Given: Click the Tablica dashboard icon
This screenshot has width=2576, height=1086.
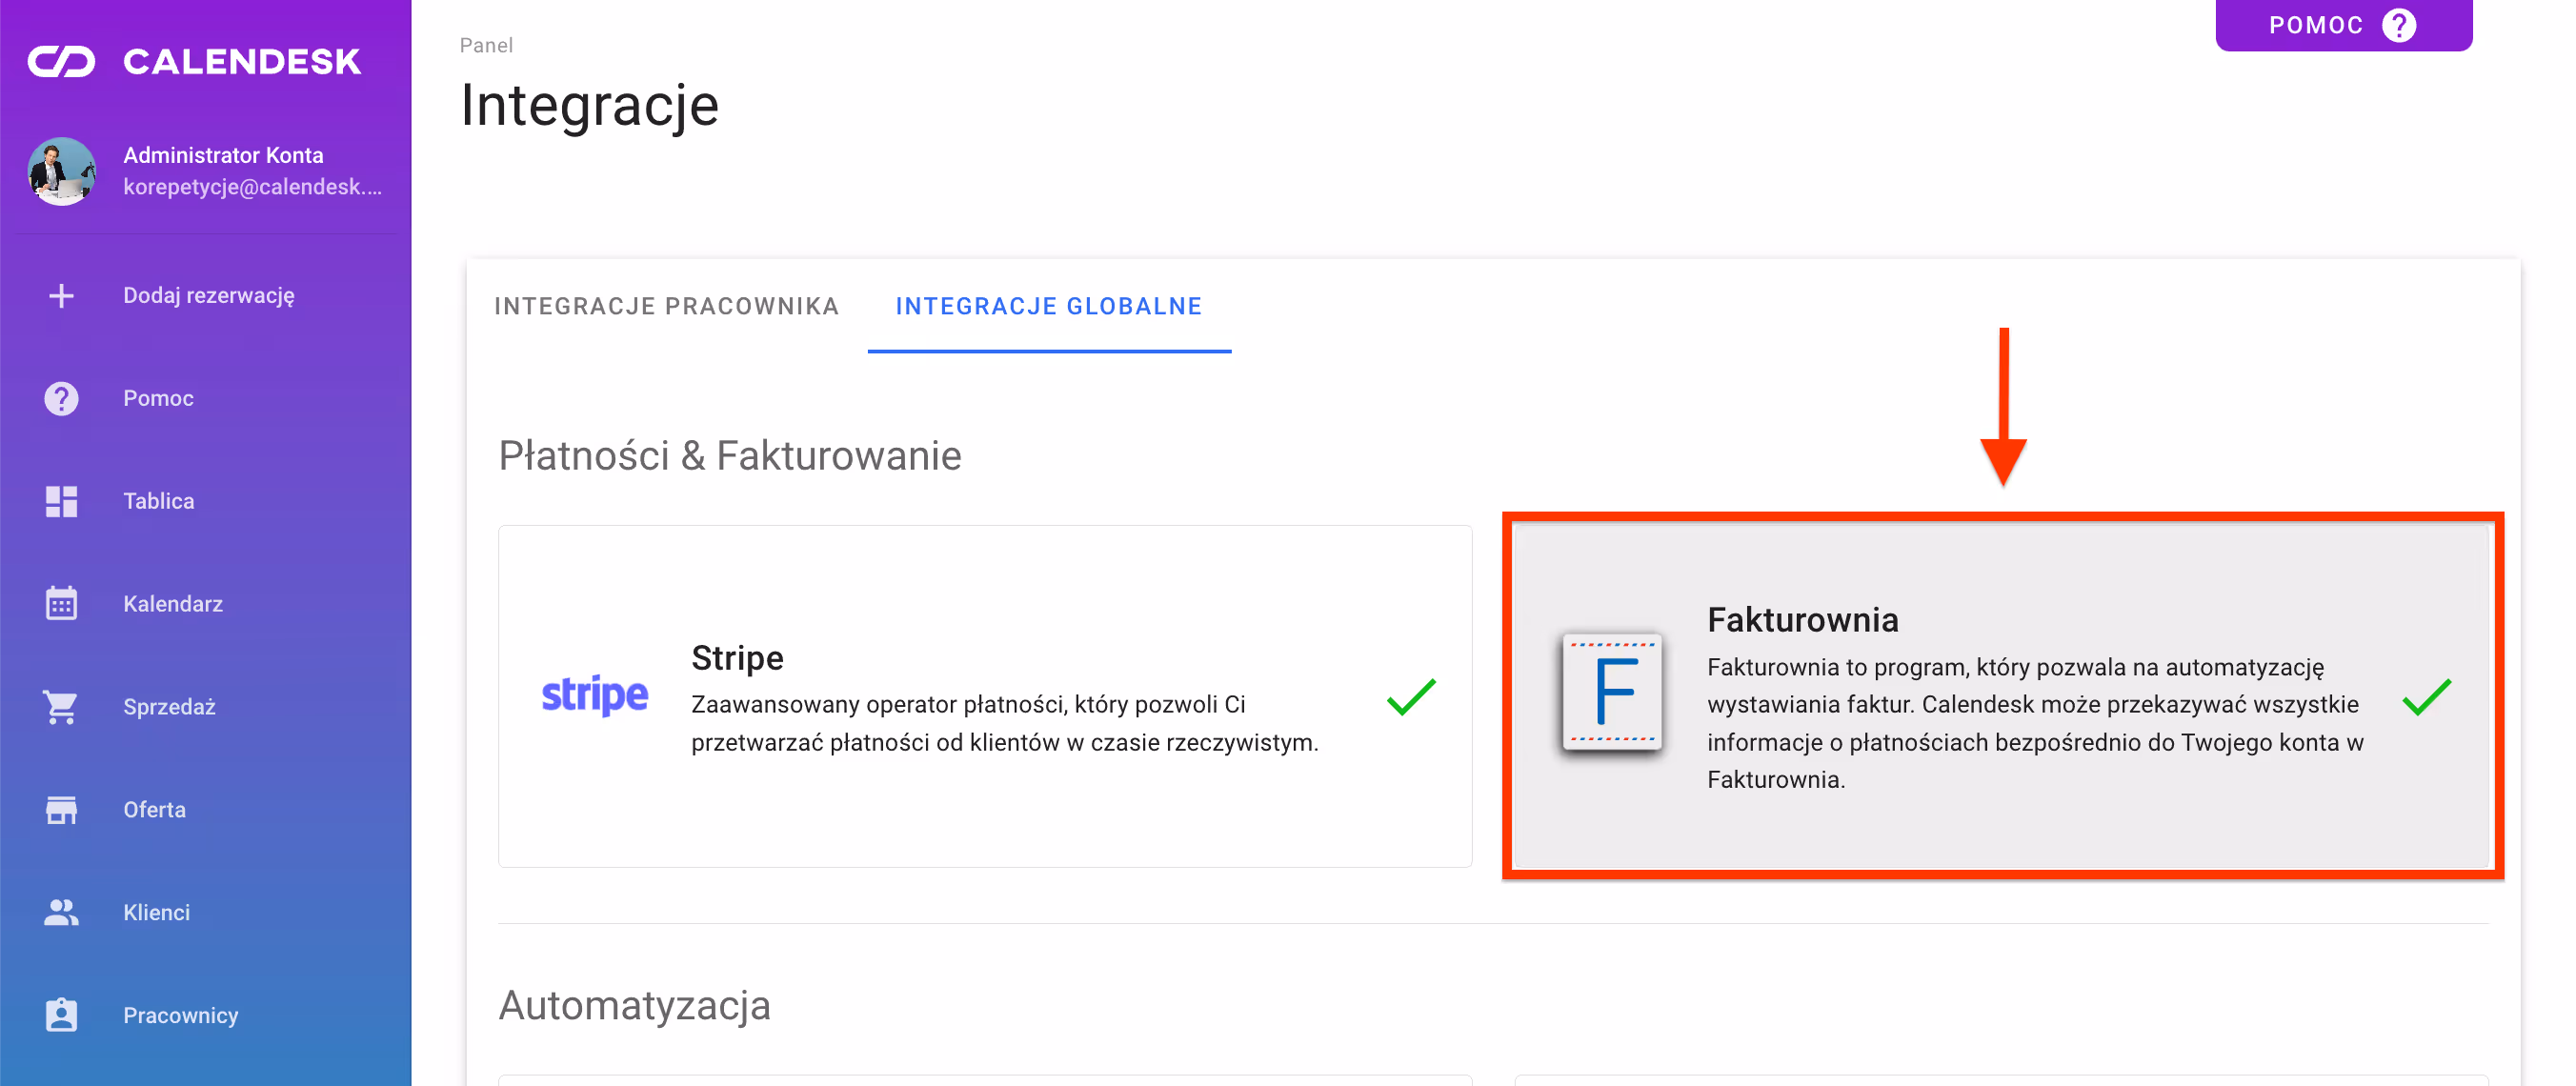Looking at the screenshot, I should tap(61, 501).
